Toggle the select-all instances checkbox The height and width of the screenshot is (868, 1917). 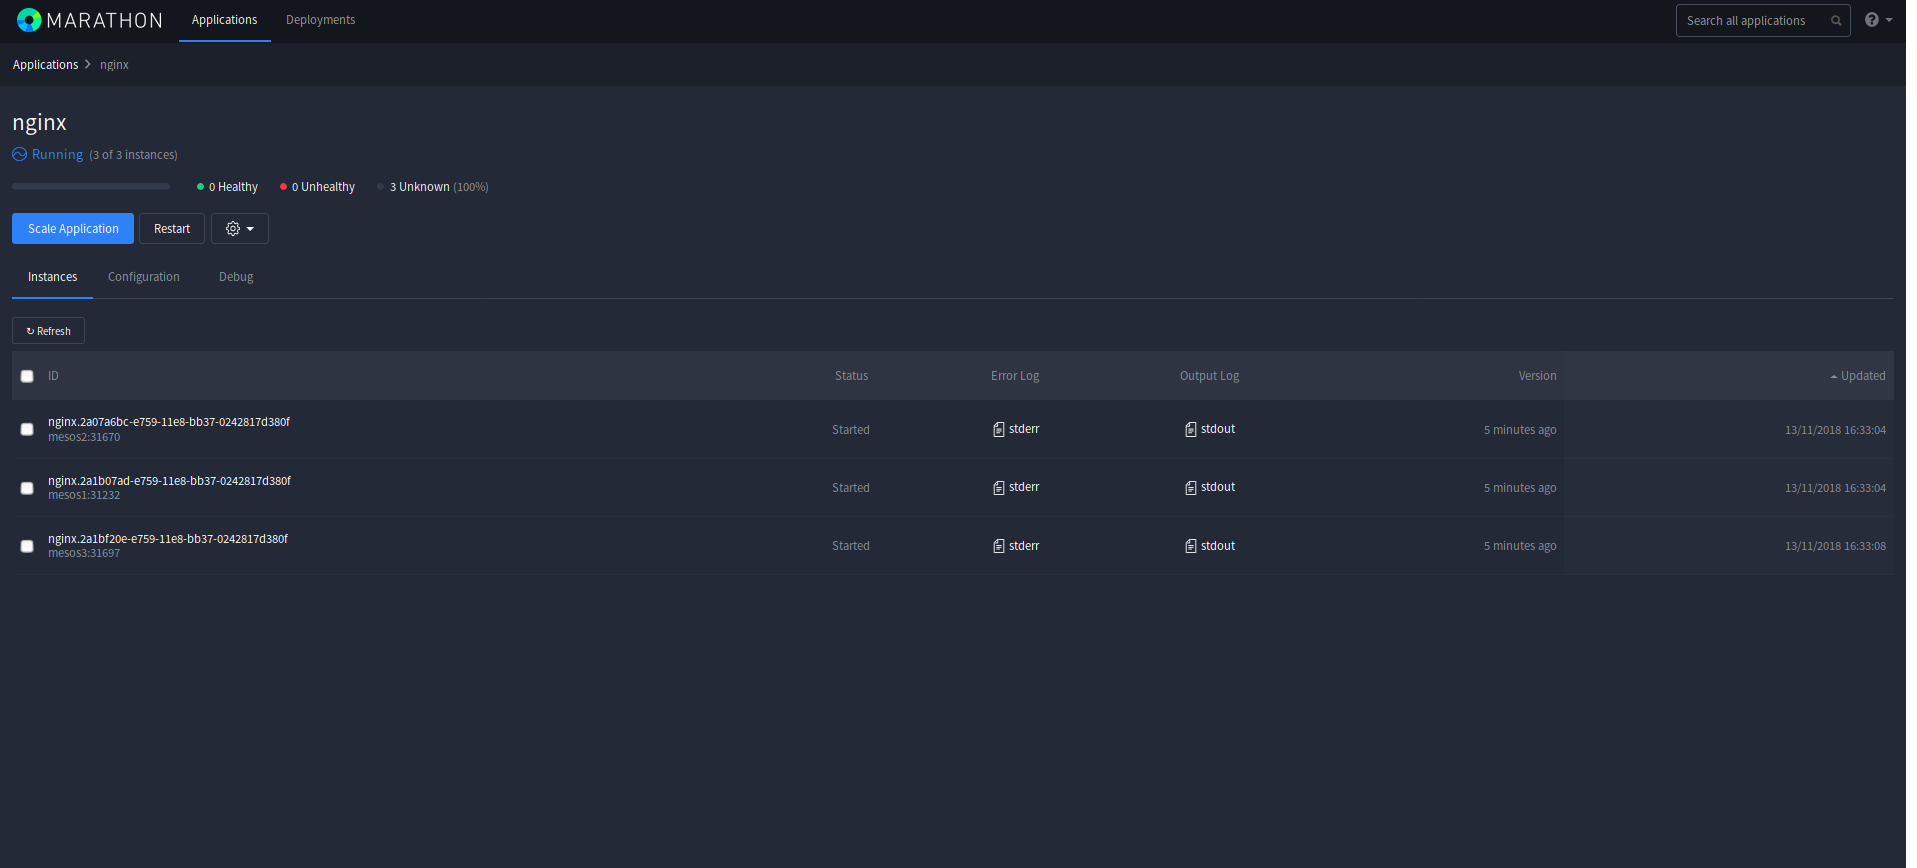pos(27,377)
